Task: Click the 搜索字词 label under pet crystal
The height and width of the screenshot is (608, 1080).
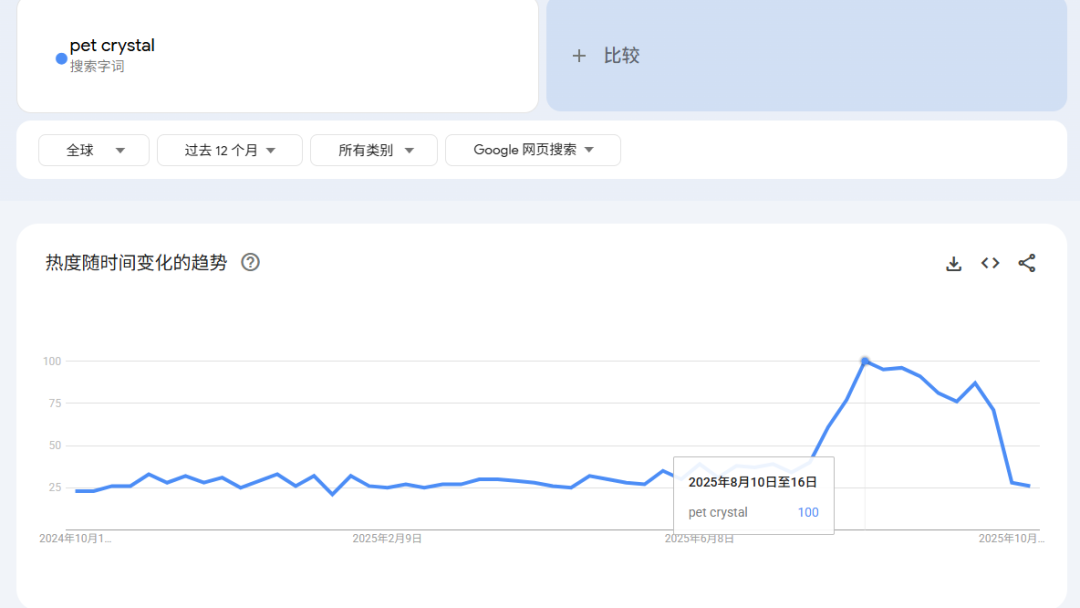Action: pyautogui.click(x=97, y=67)
